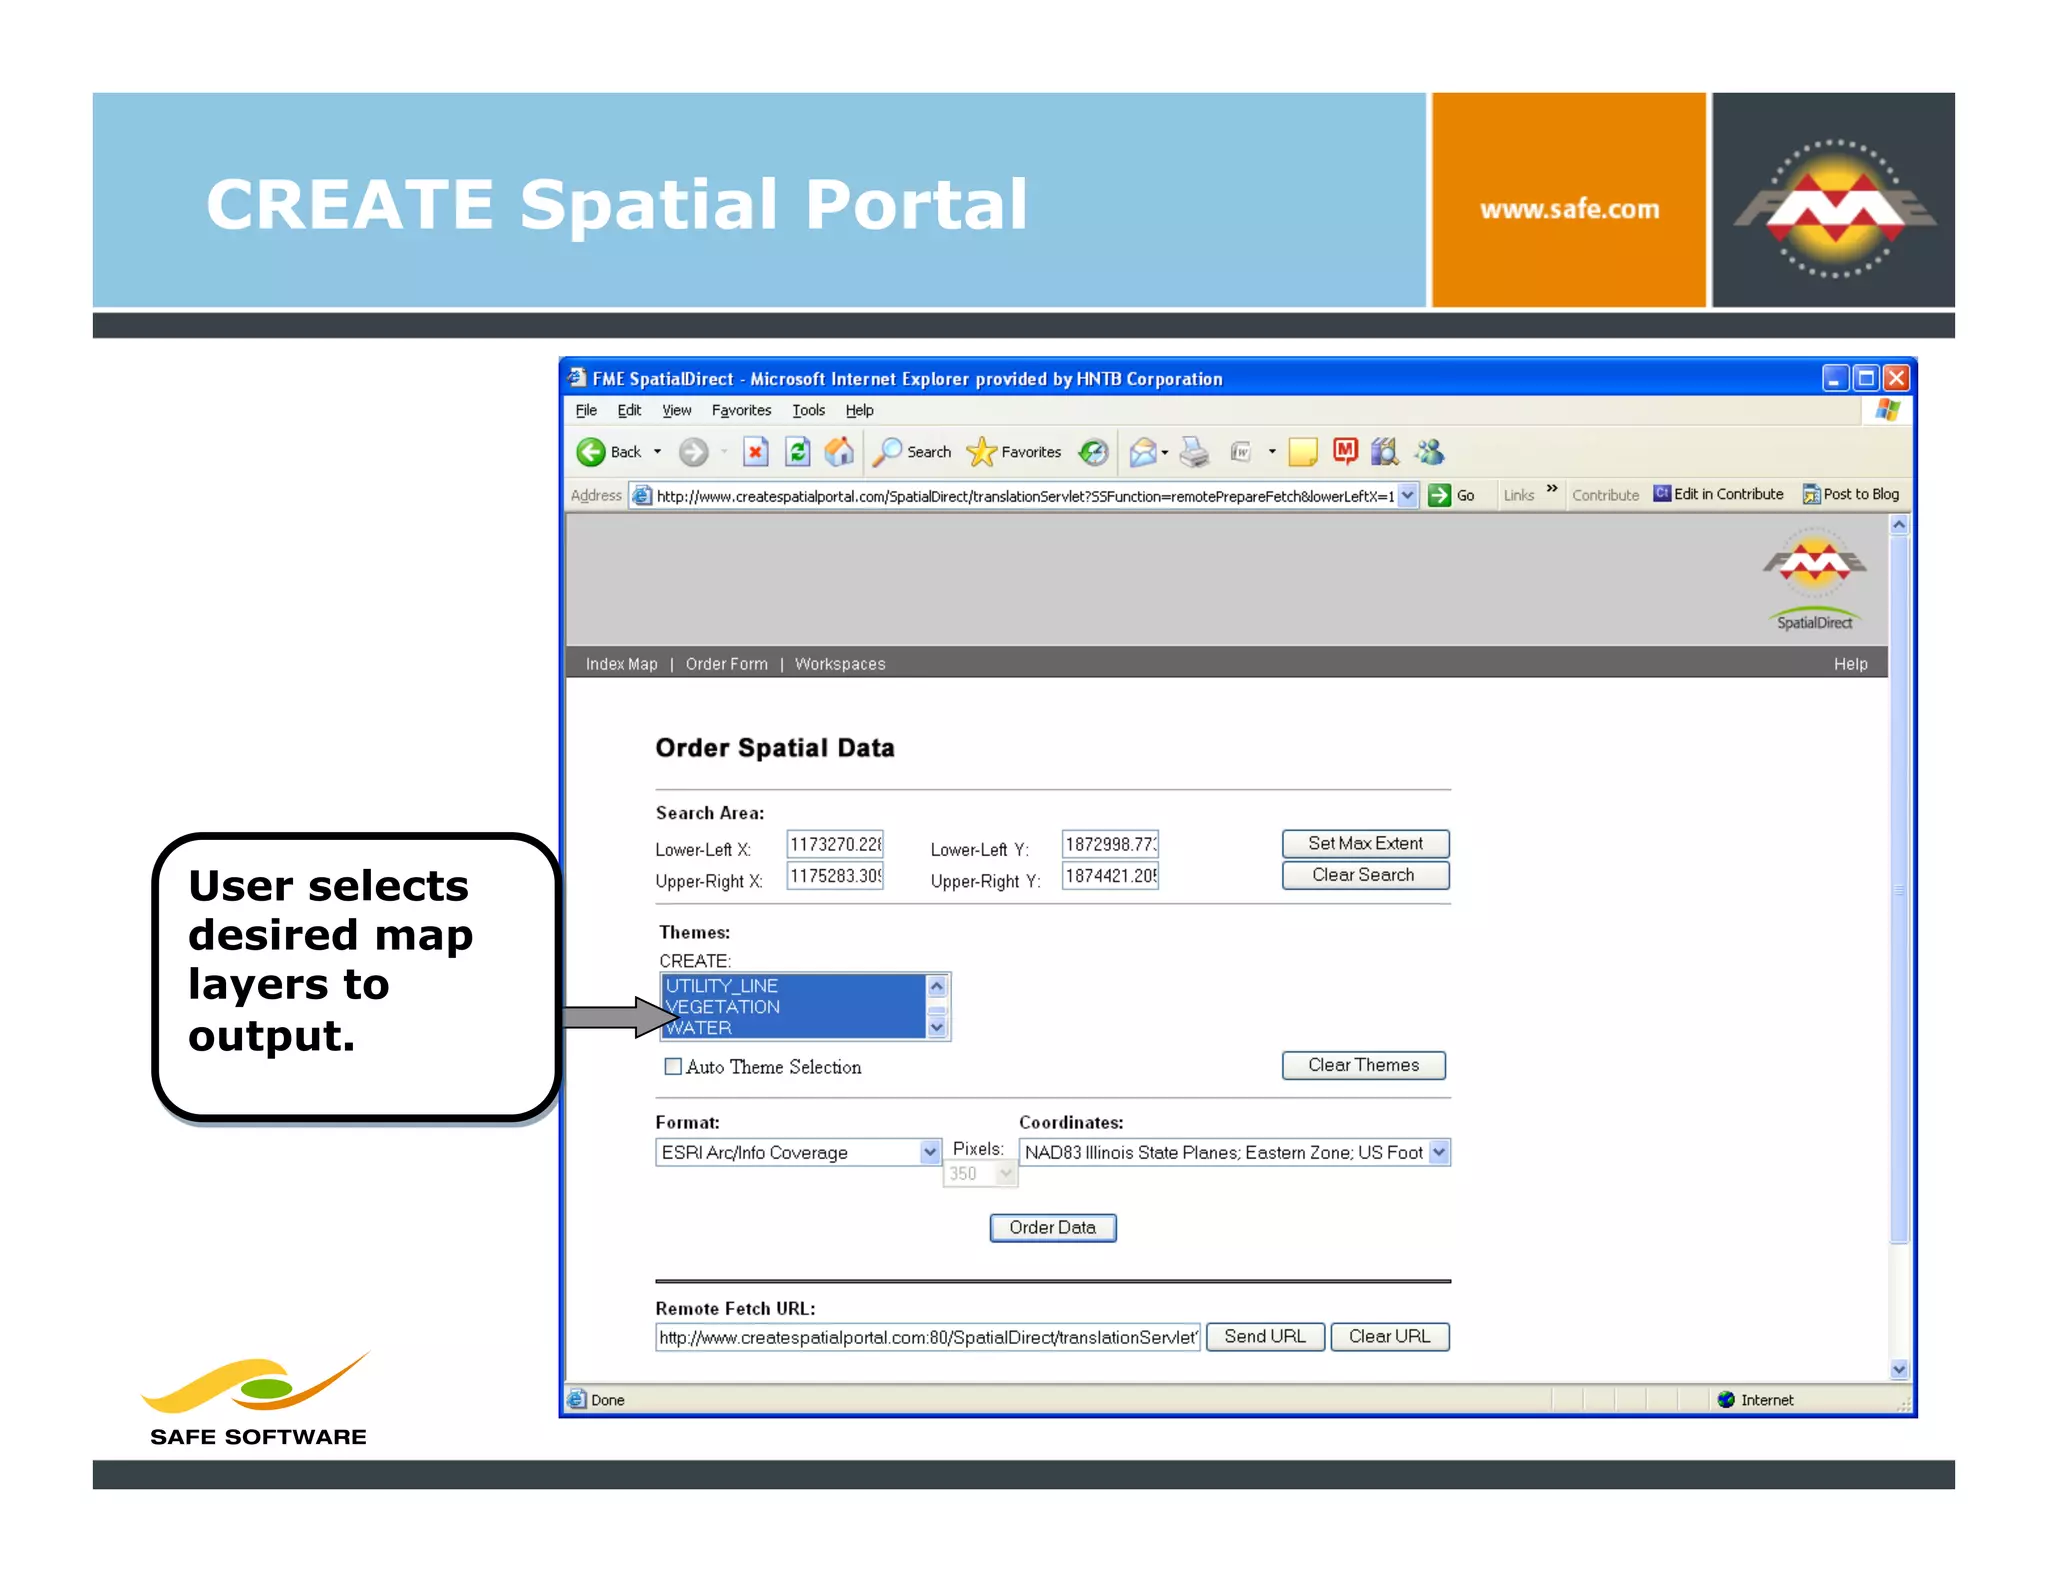Image resolution: width=2048 pixels, height=1582 pixels.
Task: Open the Back button history dropdown
Action: coord(657,452)
